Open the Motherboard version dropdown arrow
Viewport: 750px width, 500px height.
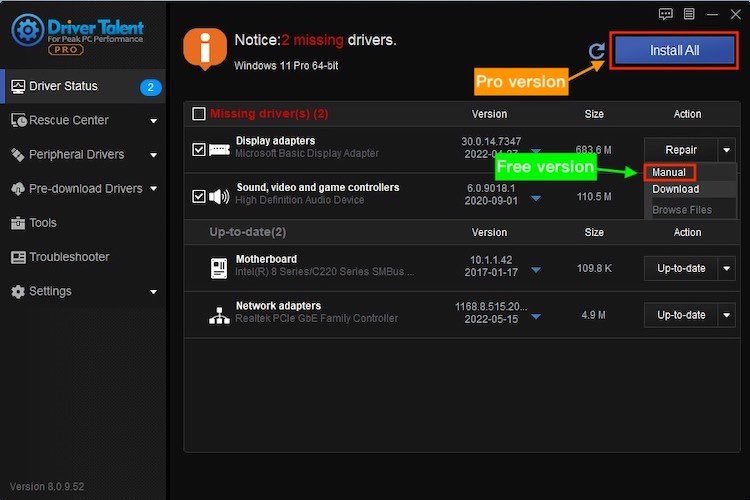pyautogui.click(x=536, y=270)
